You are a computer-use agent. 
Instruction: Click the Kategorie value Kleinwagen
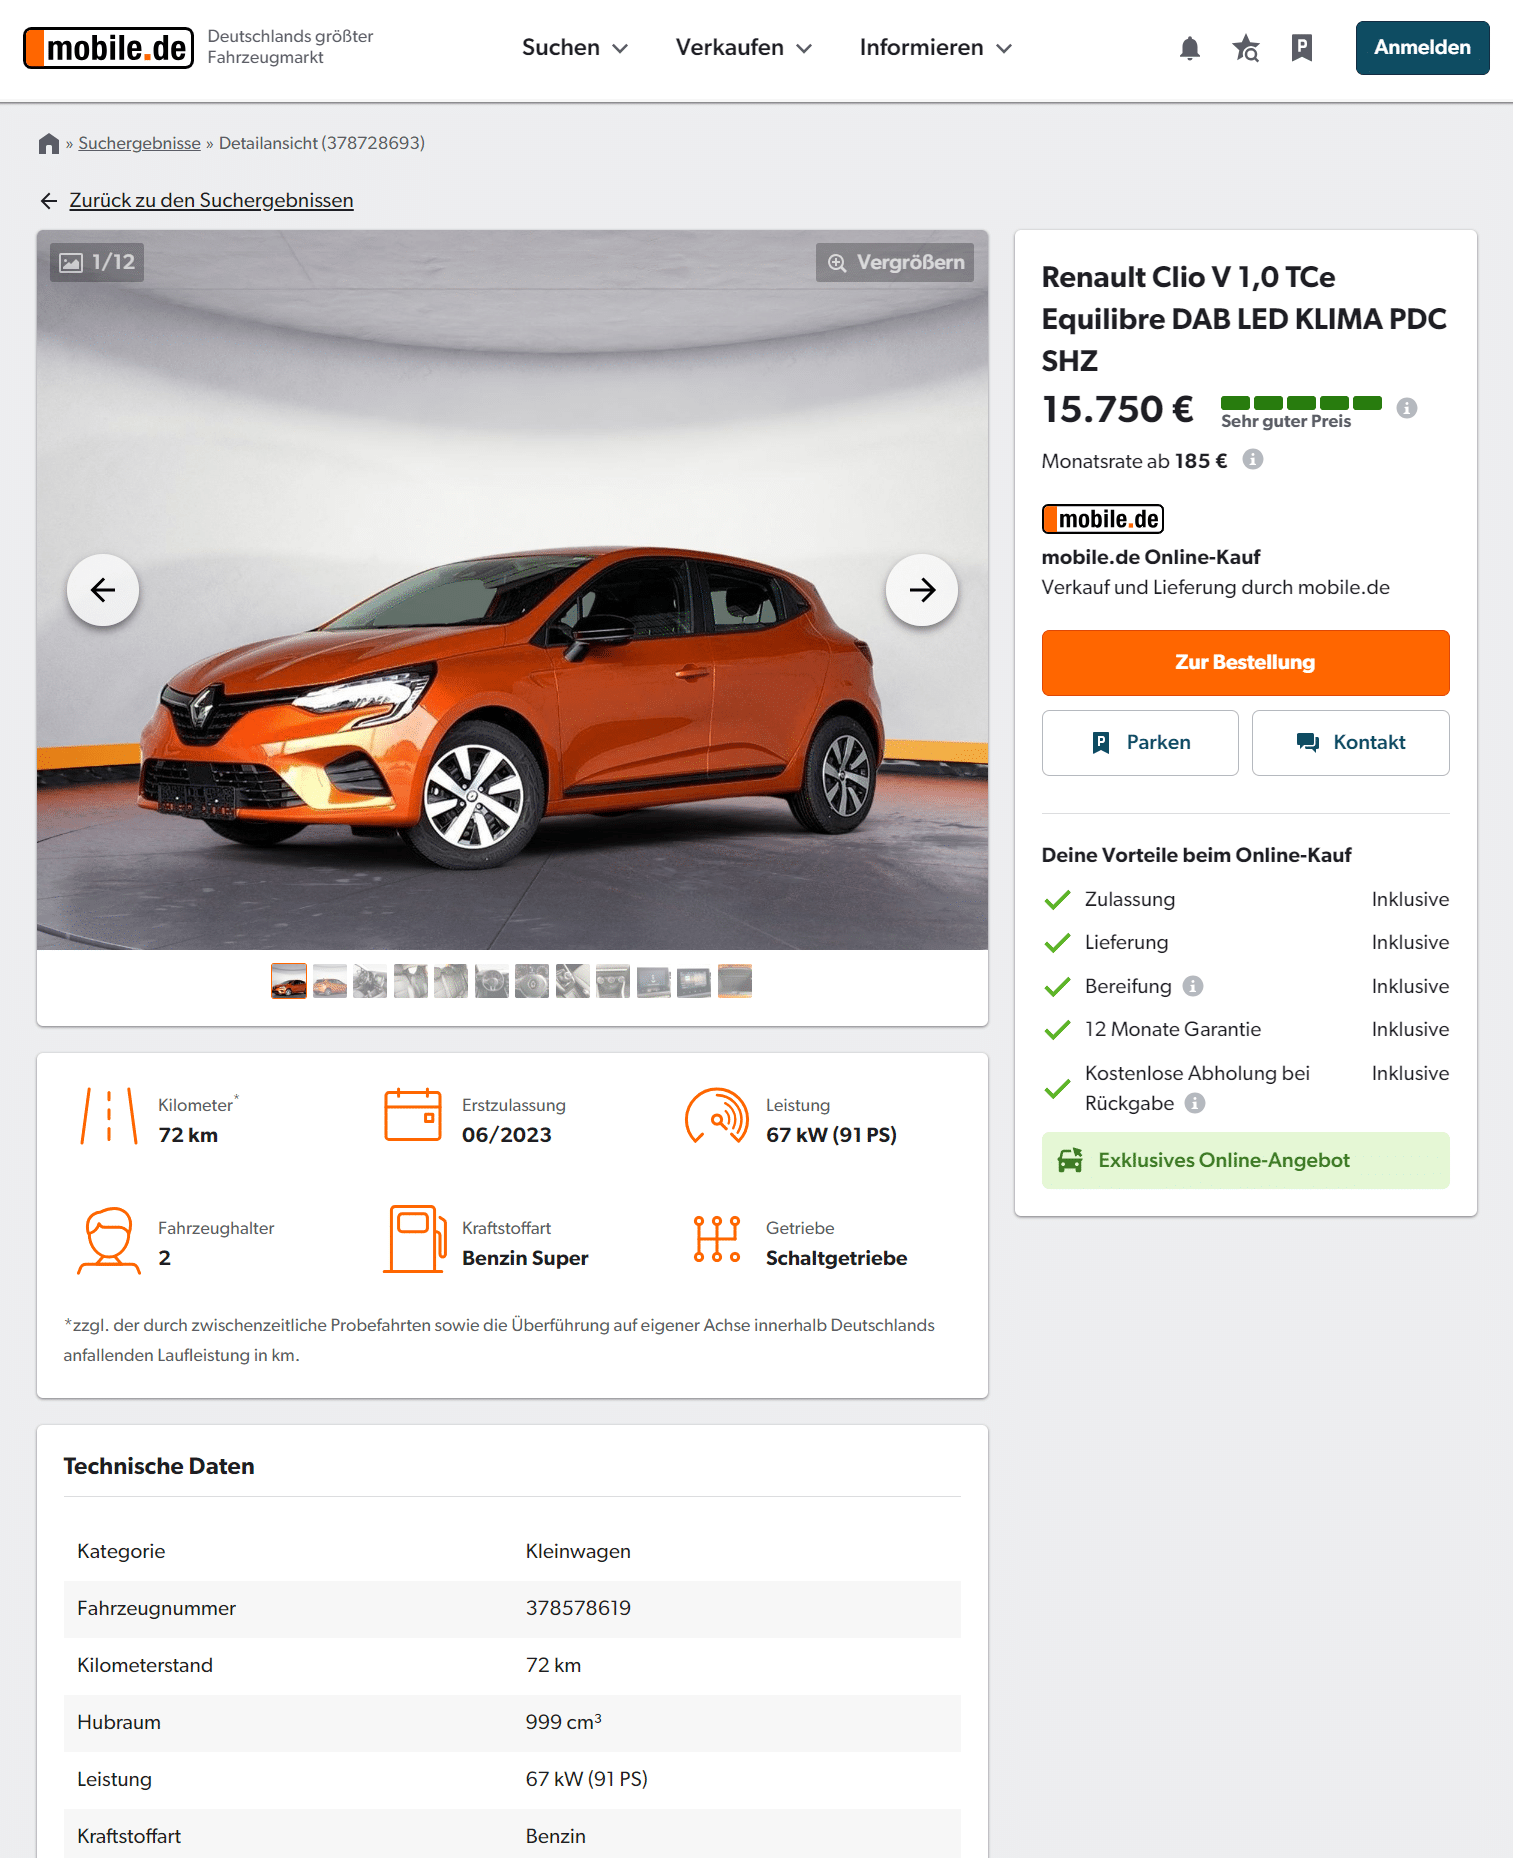578,1551
